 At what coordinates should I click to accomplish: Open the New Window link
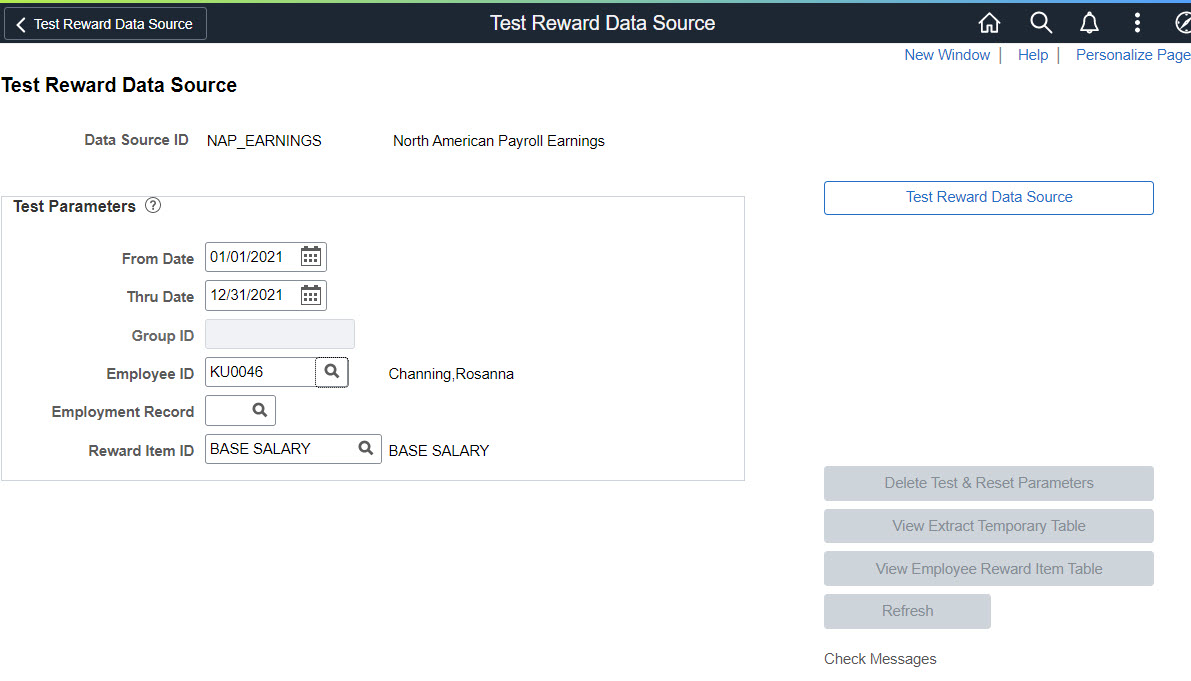[x=947, y=55]
